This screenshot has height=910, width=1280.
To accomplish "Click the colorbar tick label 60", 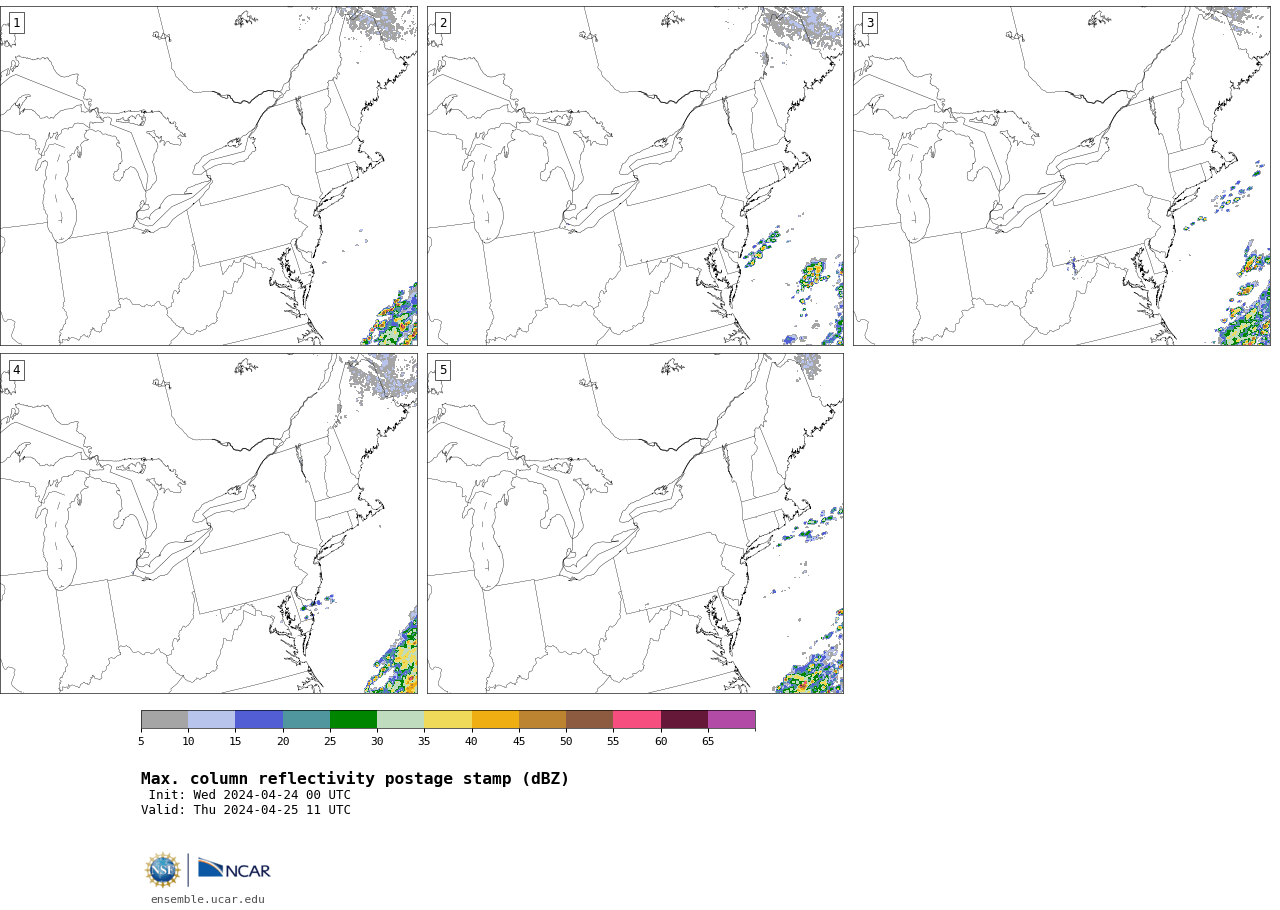I will point(661,741).
